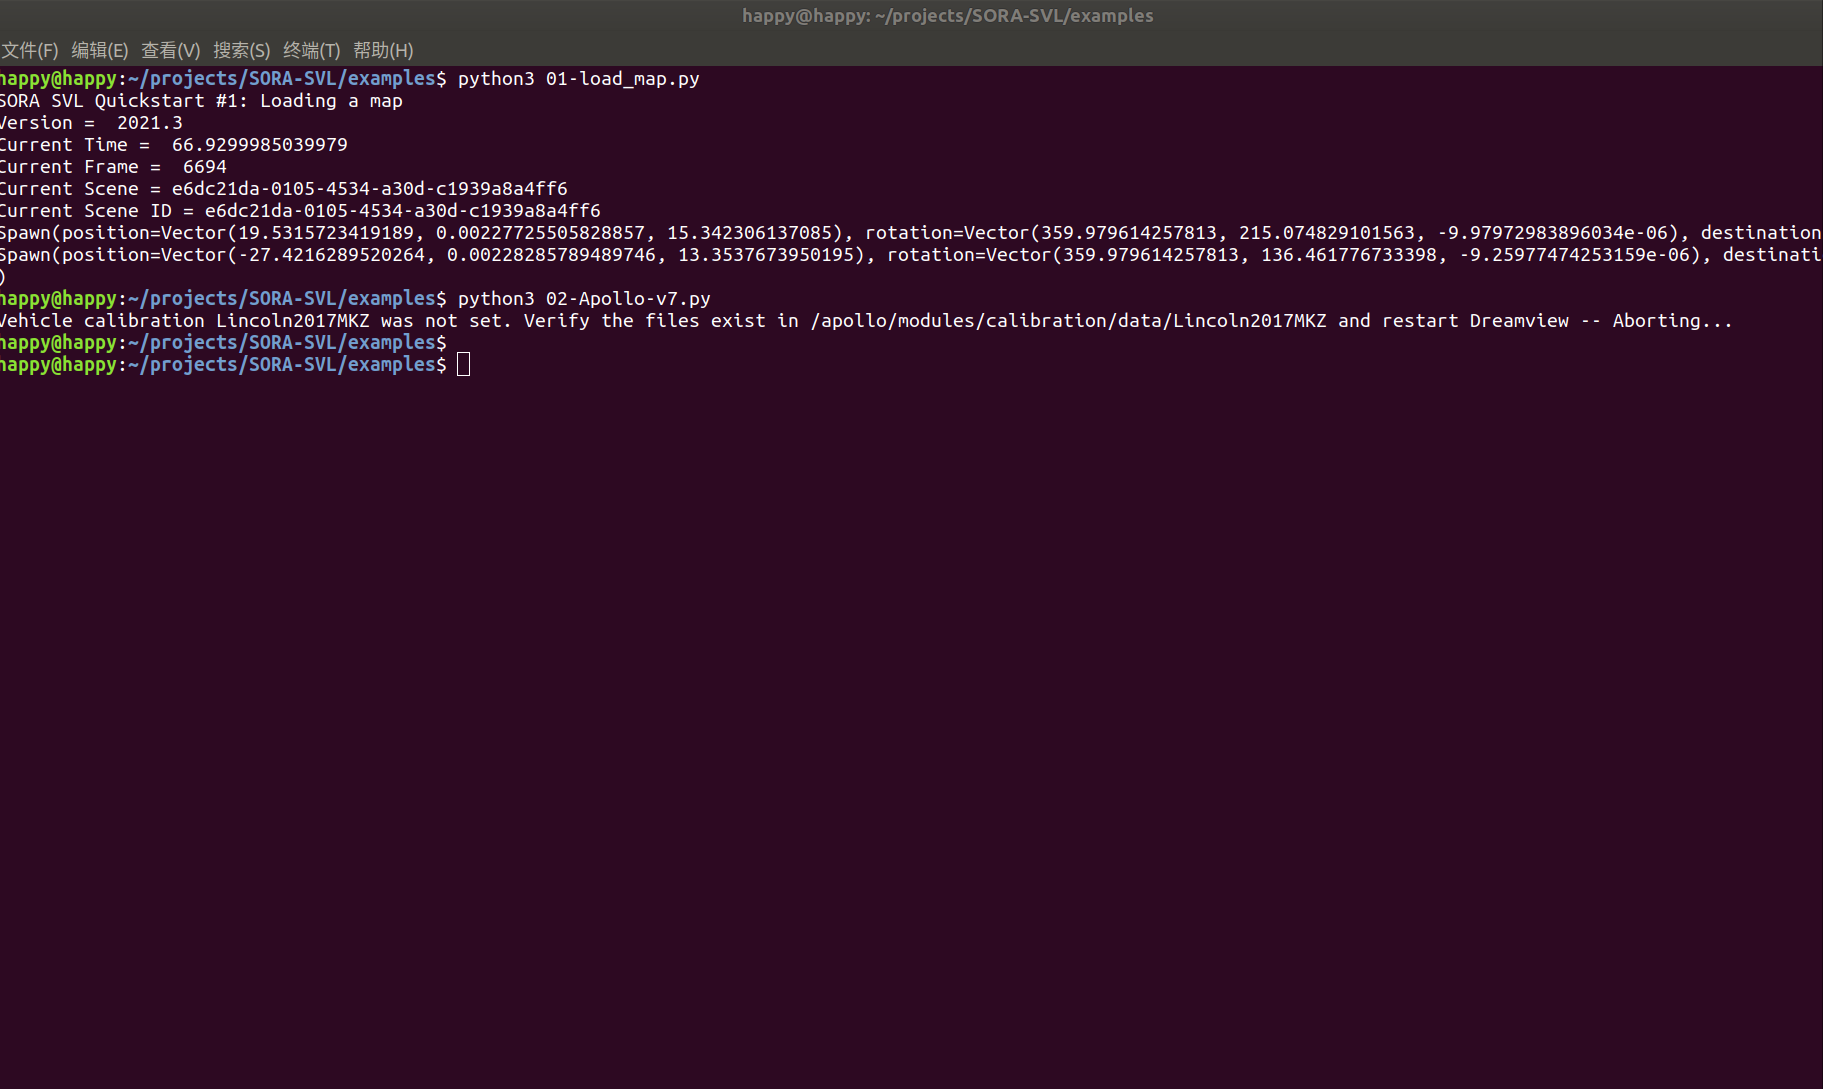Select the command 'python3 01-load_map.py'
1823x1089 pixels.
point(578,78)
